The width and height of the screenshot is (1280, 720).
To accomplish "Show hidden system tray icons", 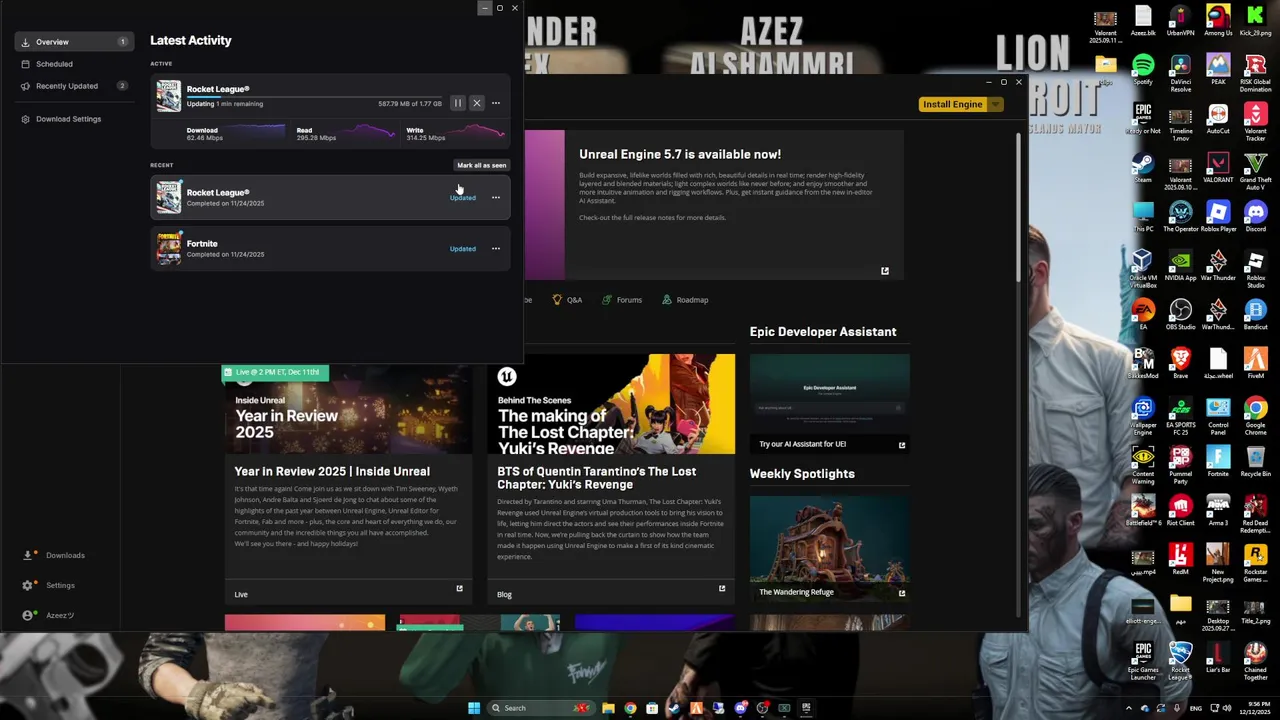I will tap(1129, 708).
